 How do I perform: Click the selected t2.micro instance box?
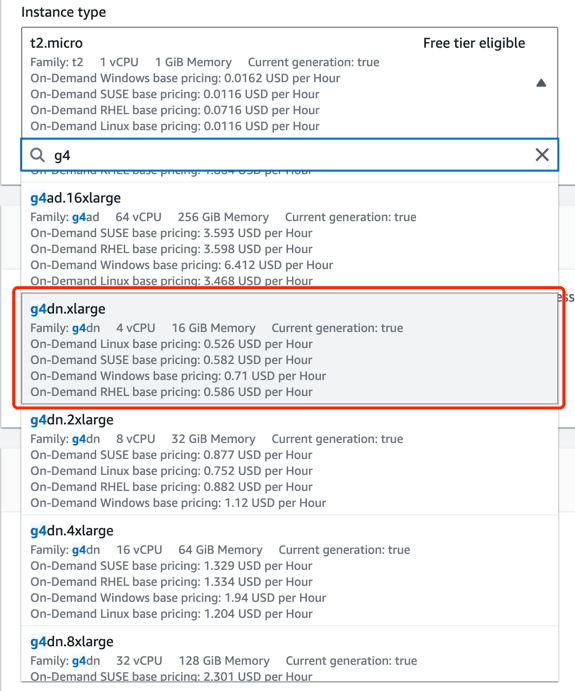point(289,83)
